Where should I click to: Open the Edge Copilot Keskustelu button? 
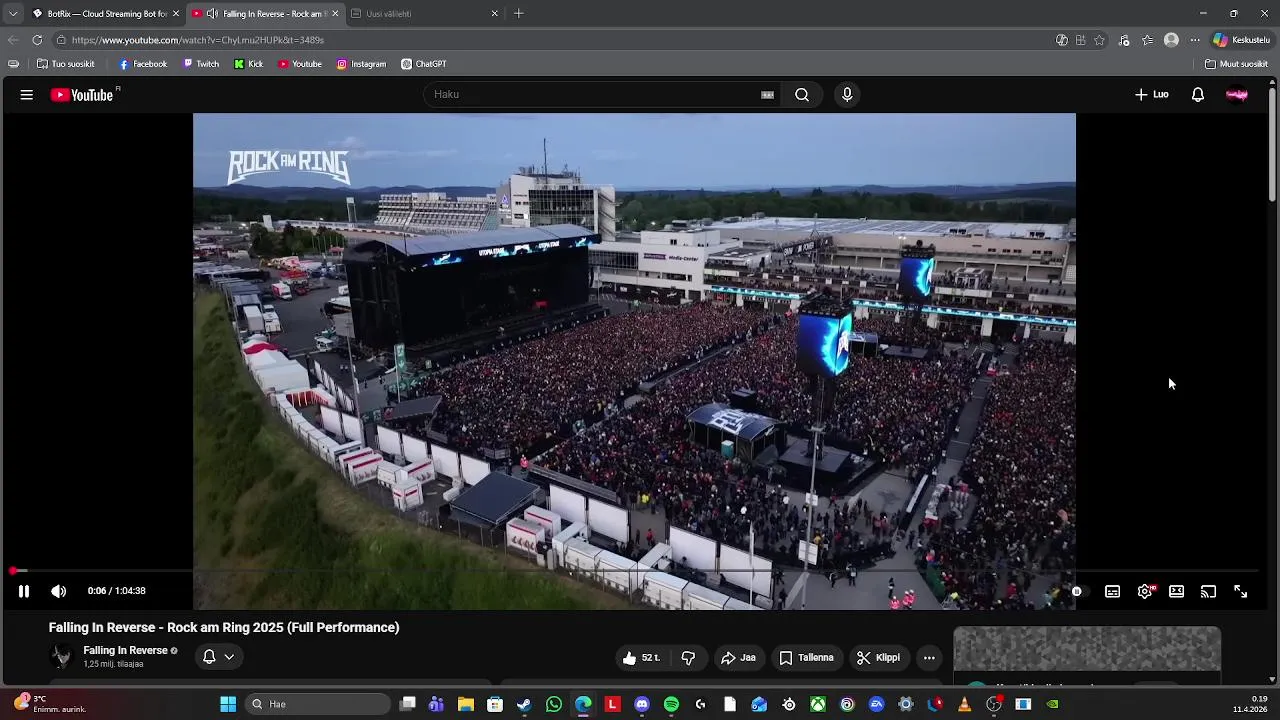click(x=1241, y=40)
